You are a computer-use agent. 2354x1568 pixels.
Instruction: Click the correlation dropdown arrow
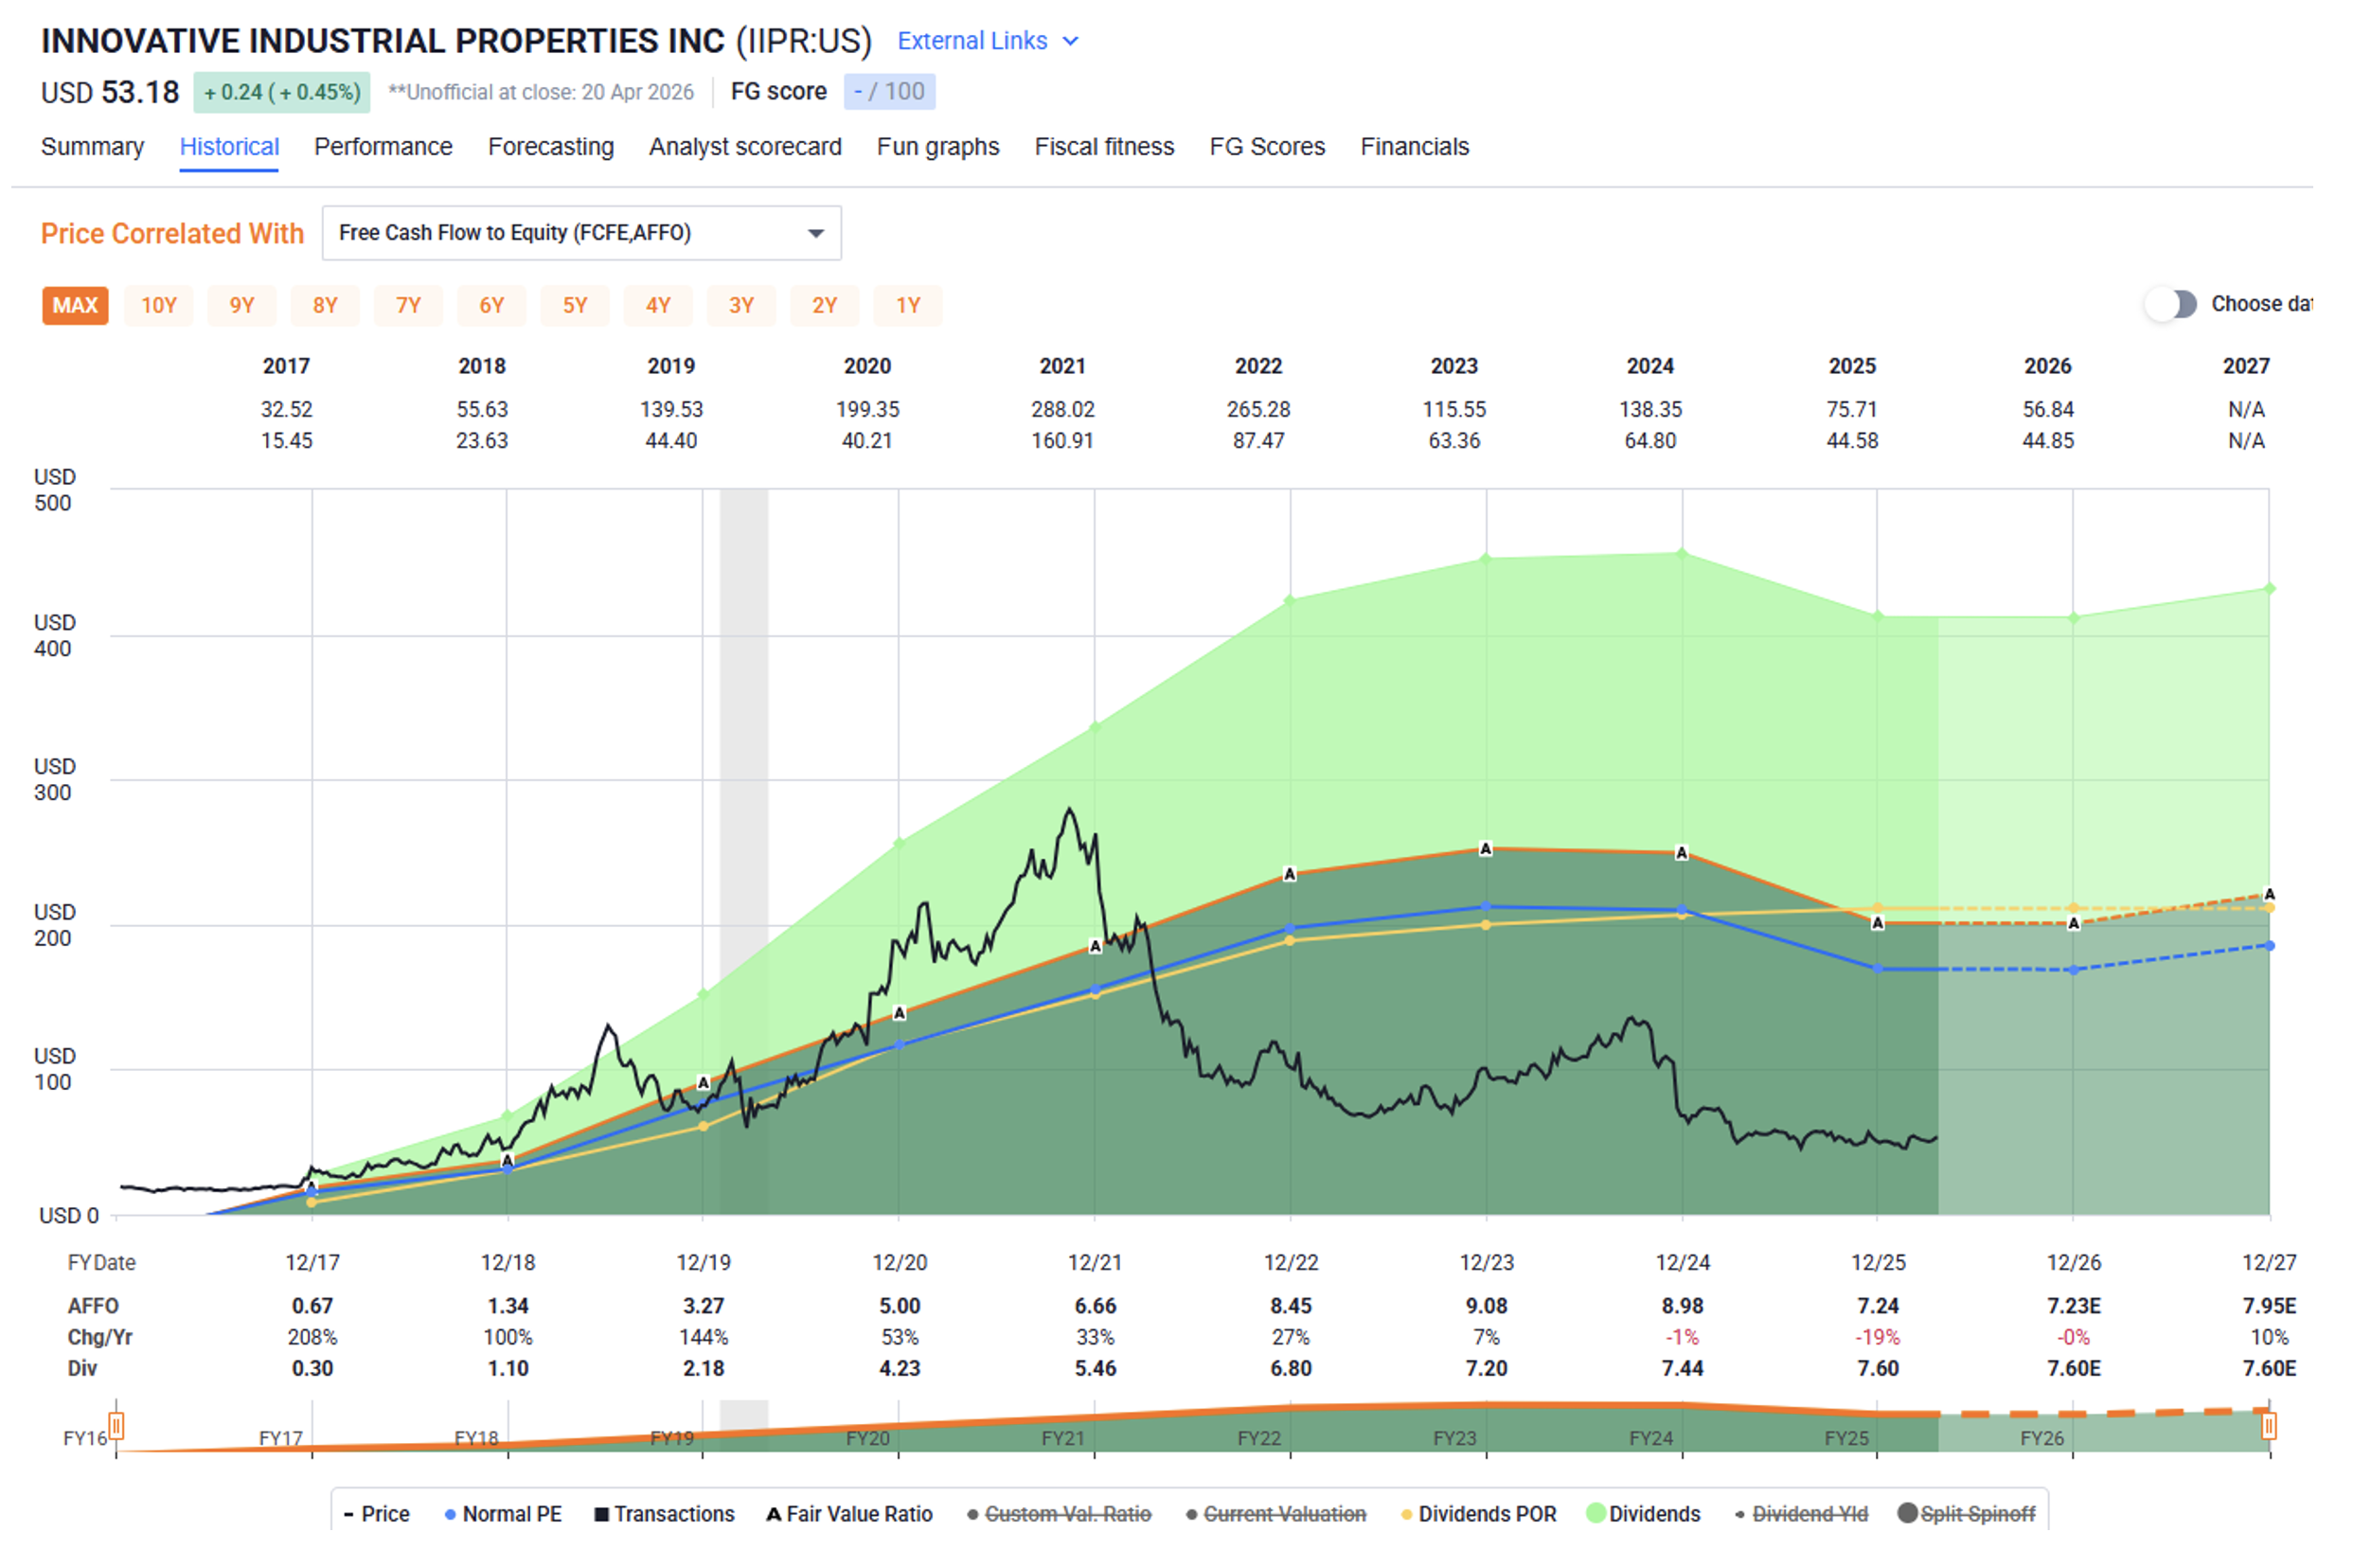point(816,234)
